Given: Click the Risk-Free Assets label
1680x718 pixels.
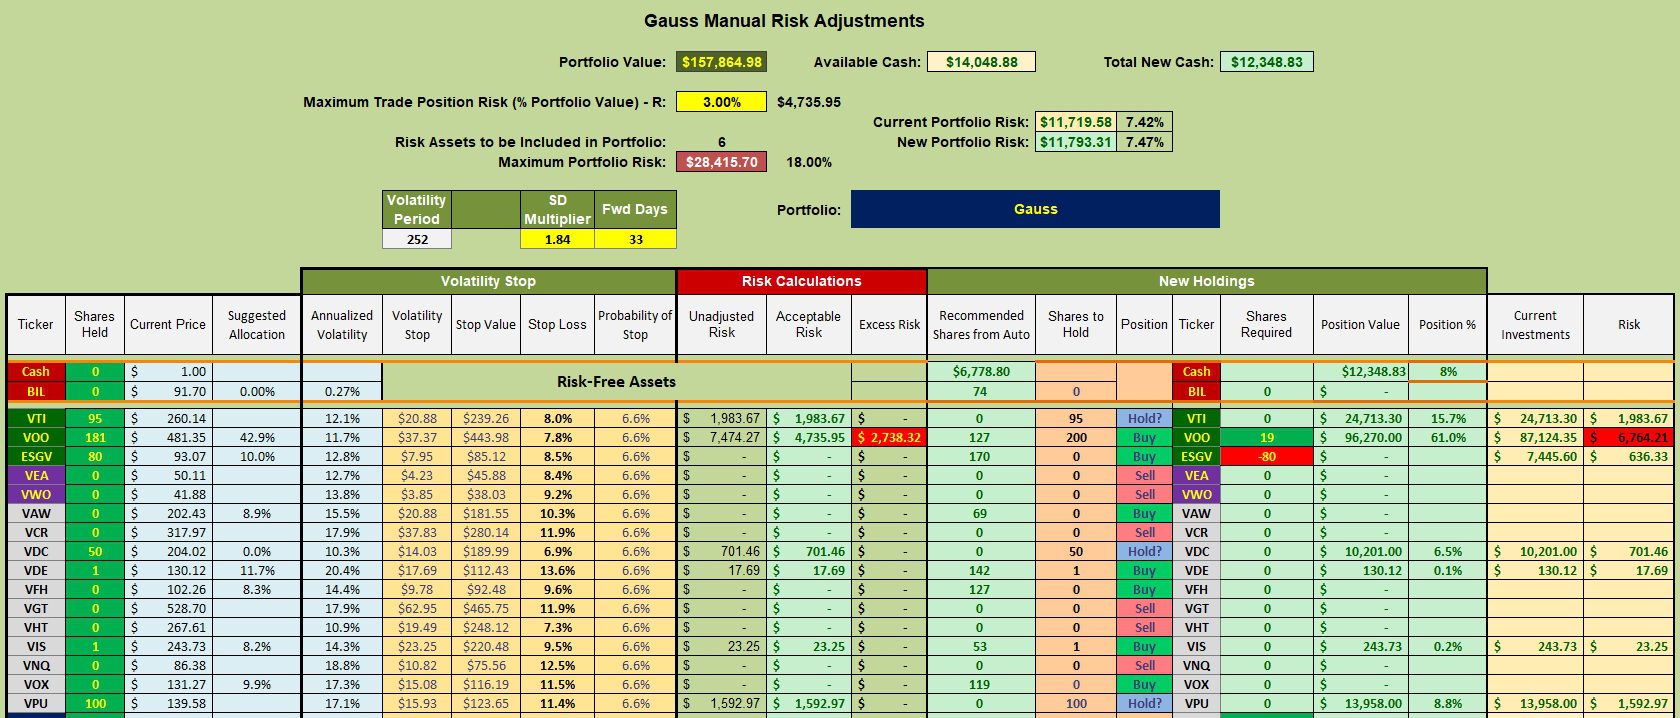Looking at the screenshot, I should [x=616, y=381].
